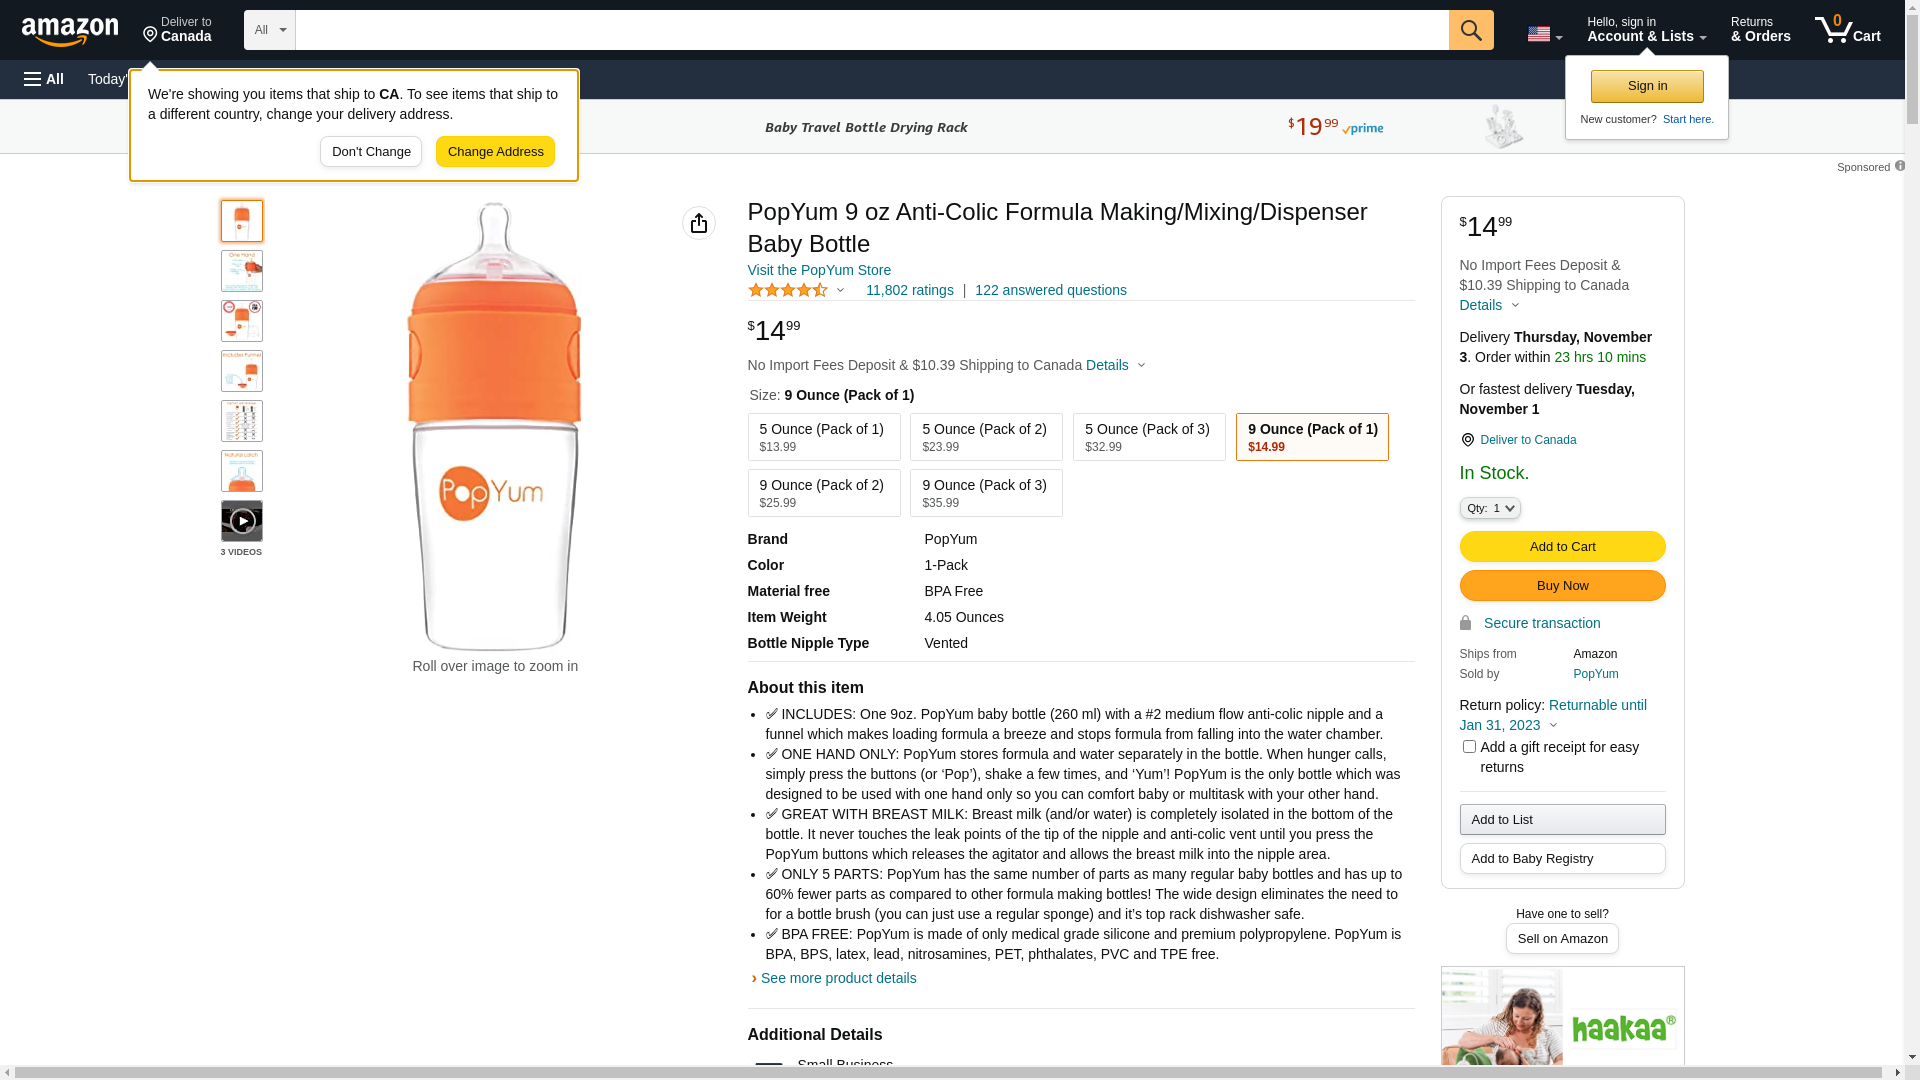Viewport: 1920px width, 1080px height.
Task: Click the Deliver to Canada location icon
Action: coord(1467,440)
